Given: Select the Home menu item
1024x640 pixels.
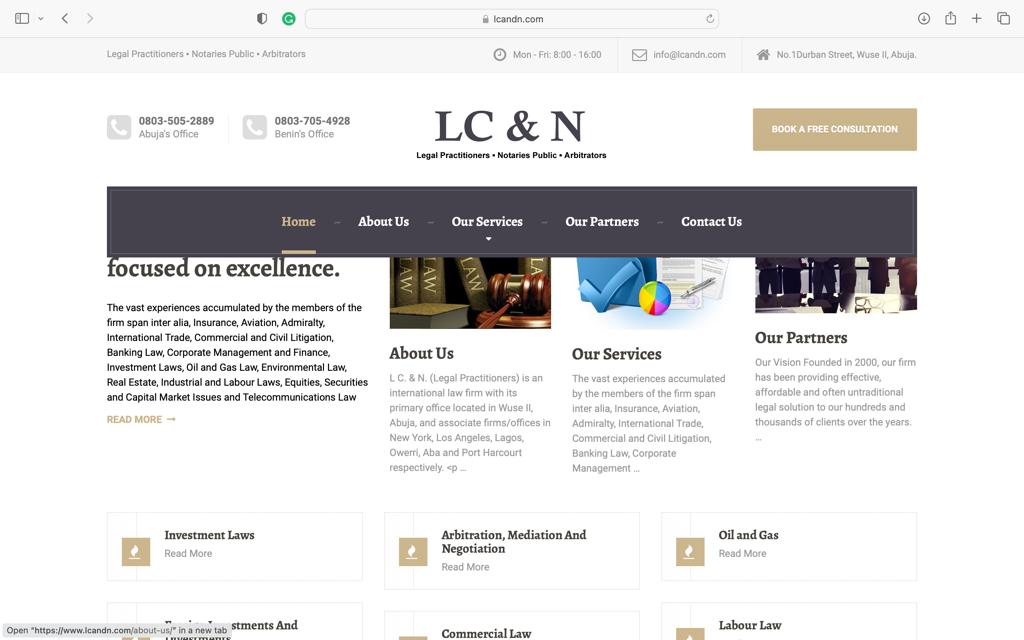Looking at the screenshot, I should click(x=298, y=222).
